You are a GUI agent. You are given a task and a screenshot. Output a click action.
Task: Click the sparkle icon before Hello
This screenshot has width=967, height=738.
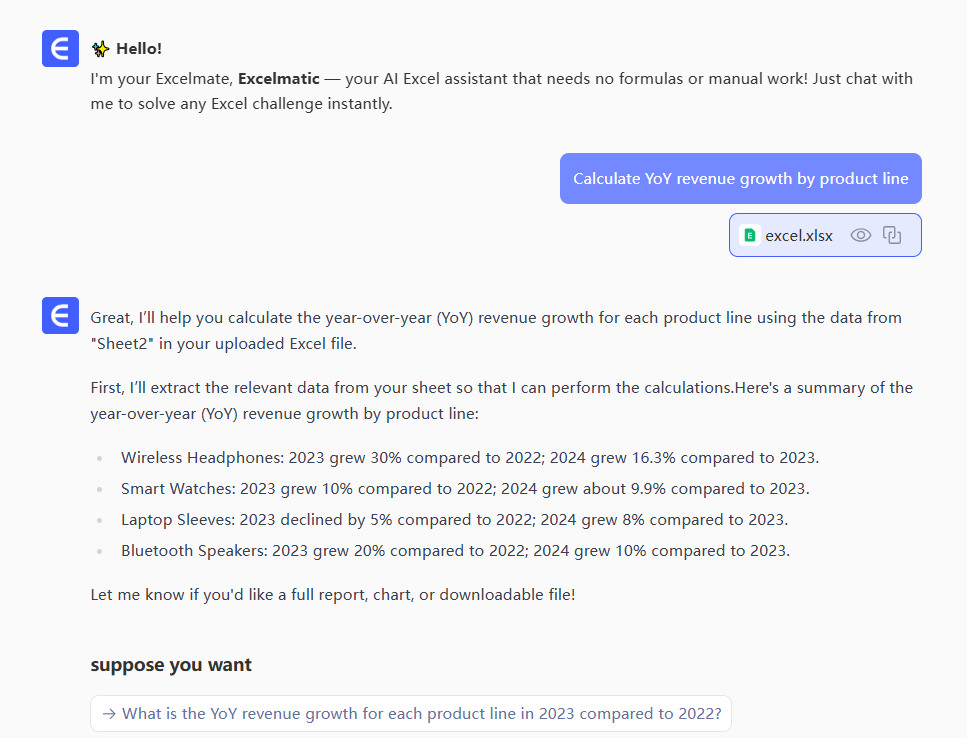click(100, 48)
